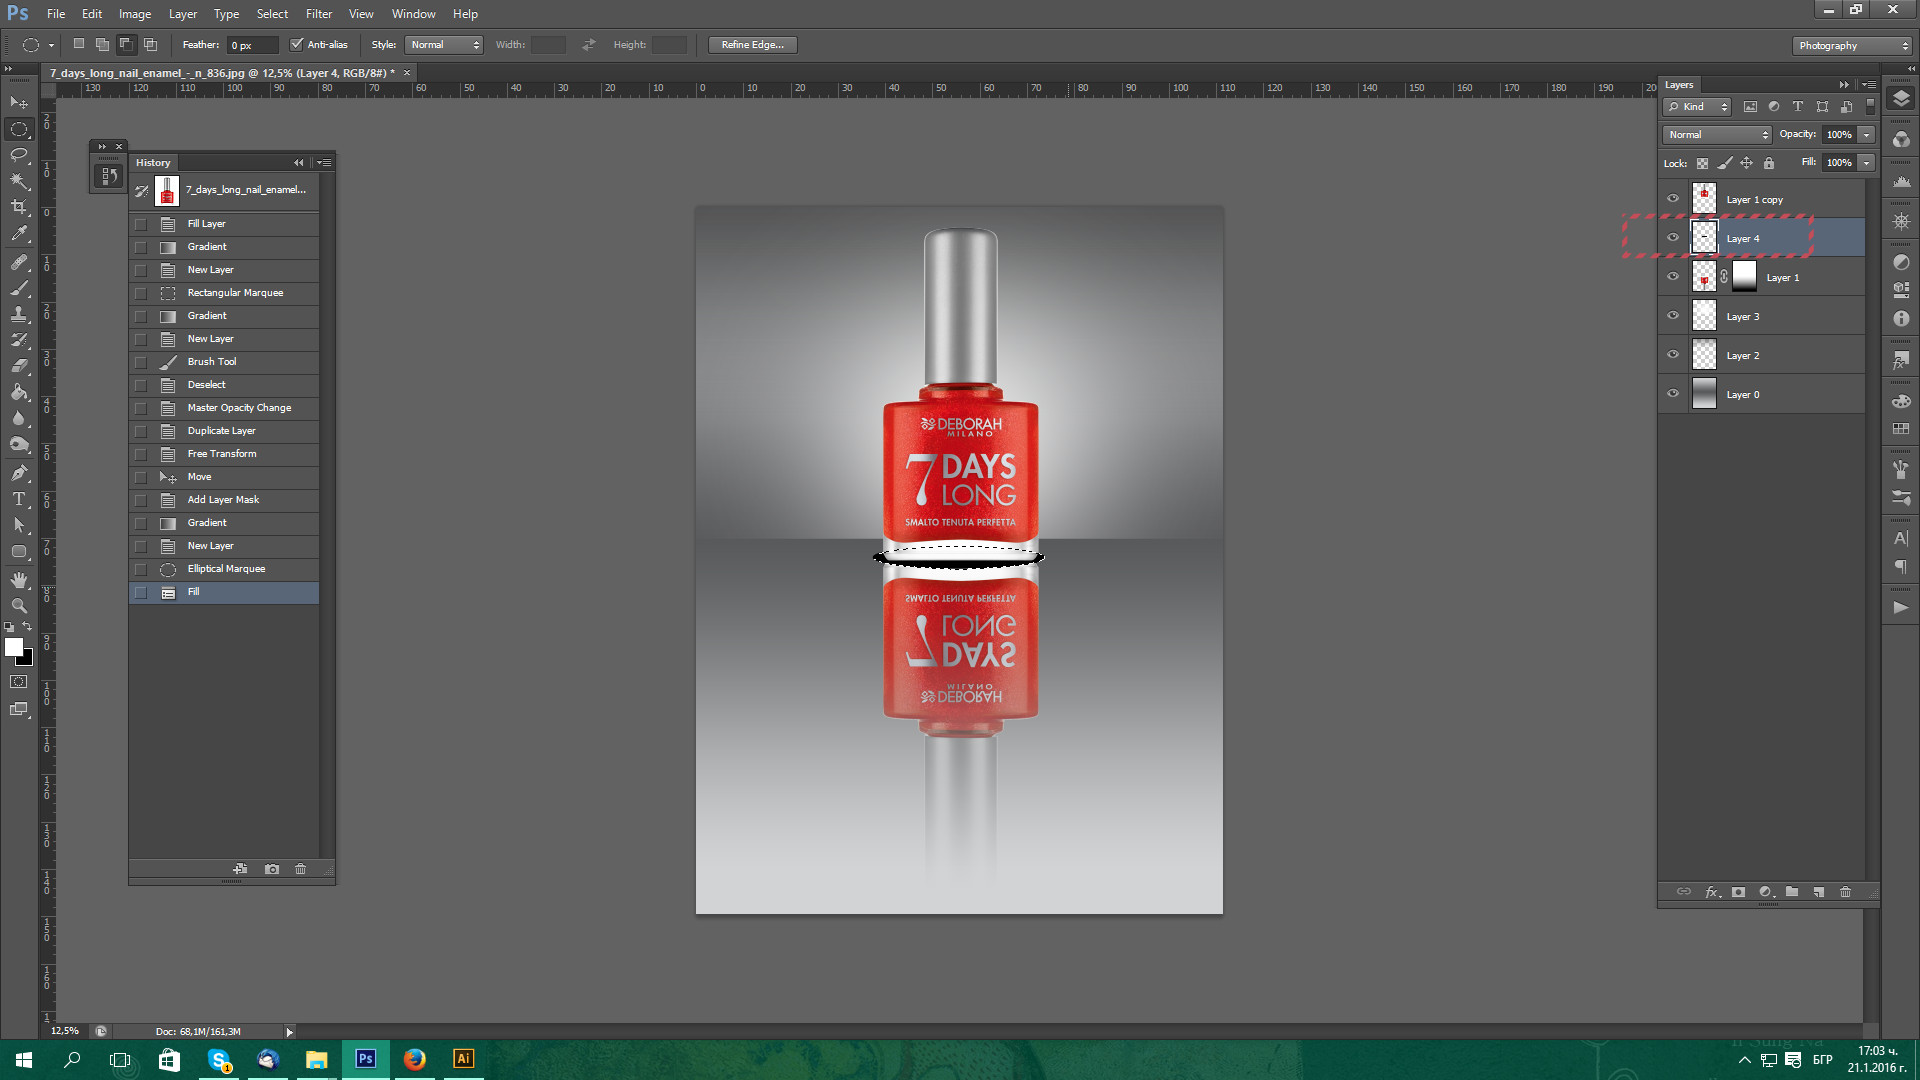Select the Horizontal Type tool
Viewport: 1920px width, 1080px height.
coord(19,499)
